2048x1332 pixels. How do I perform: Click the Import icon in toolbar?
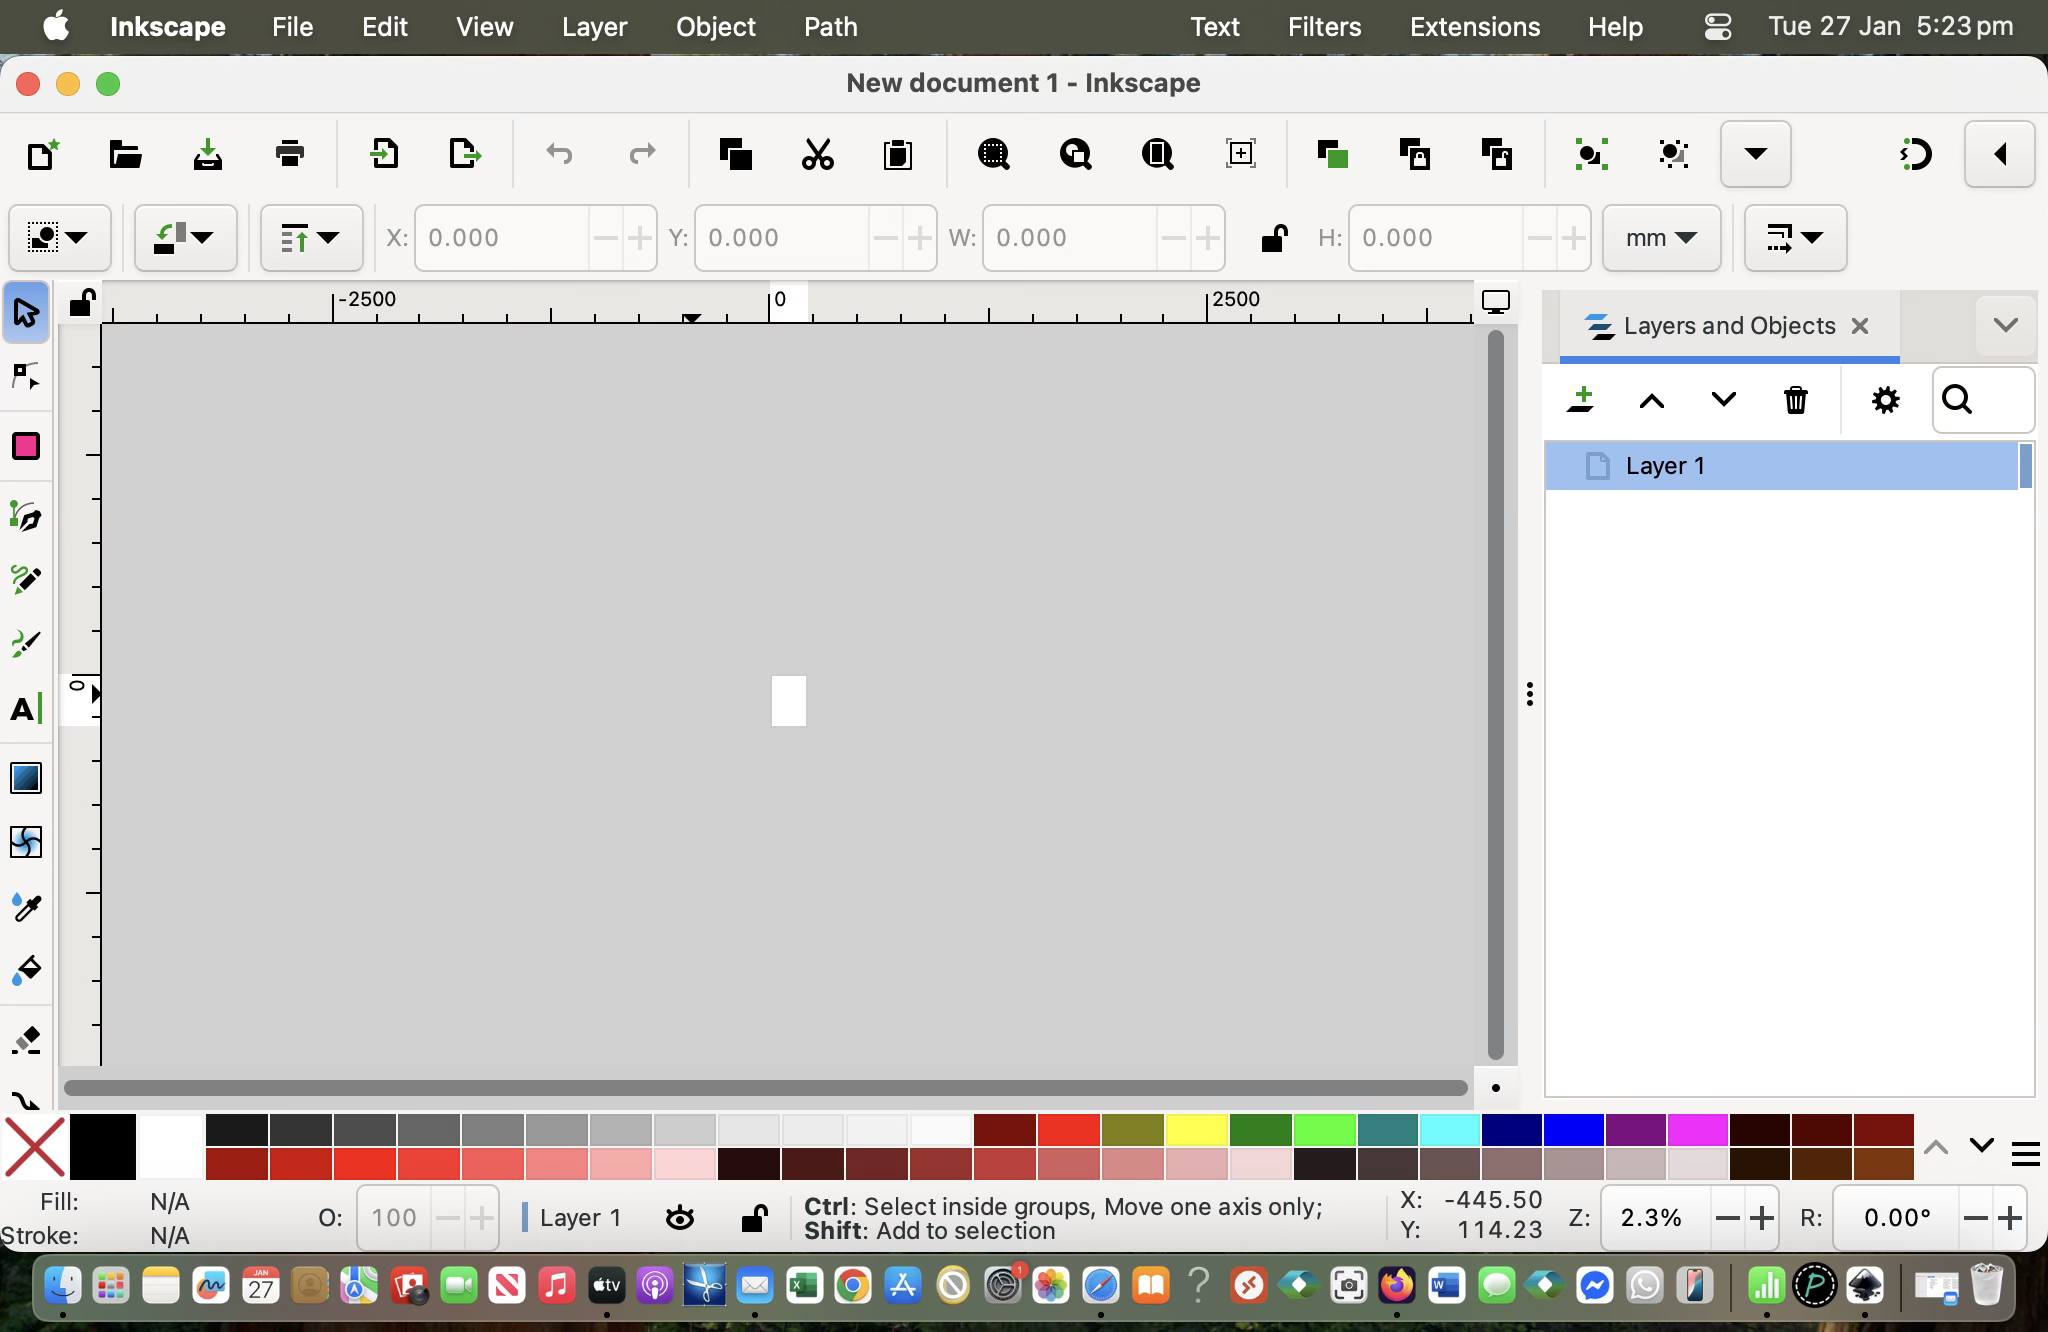383,154
